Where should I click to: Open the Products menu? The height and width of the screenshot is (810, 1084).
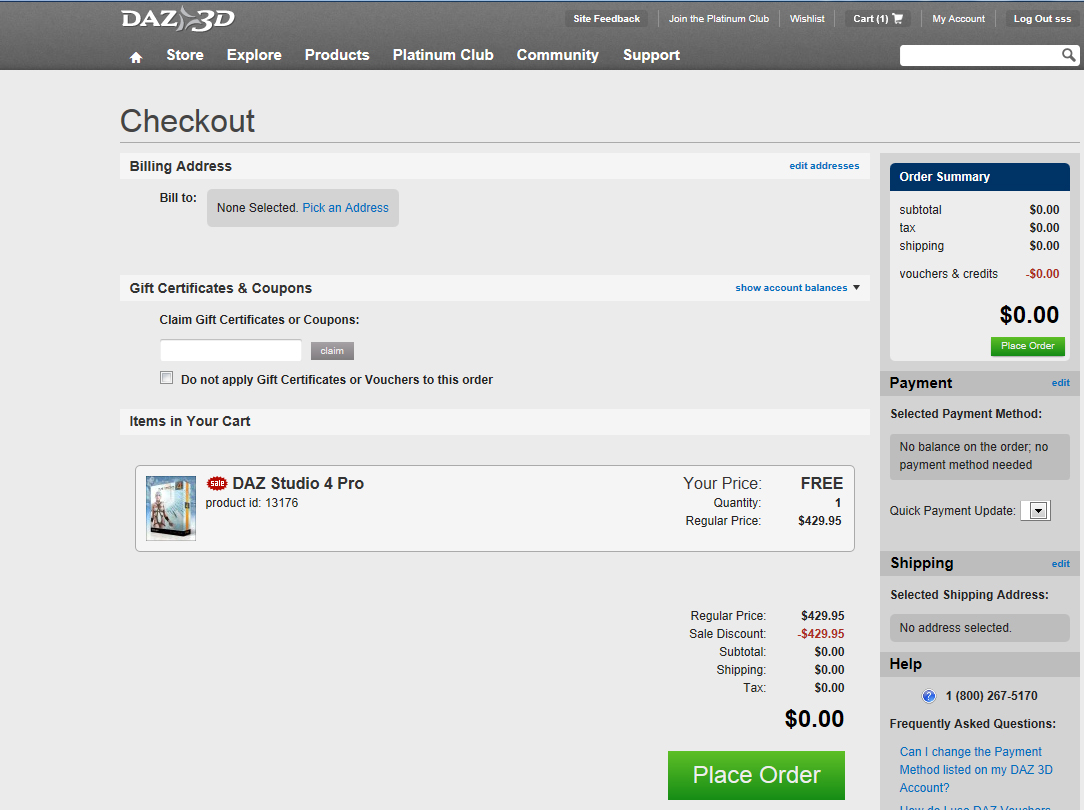click(x=337, y=55)
